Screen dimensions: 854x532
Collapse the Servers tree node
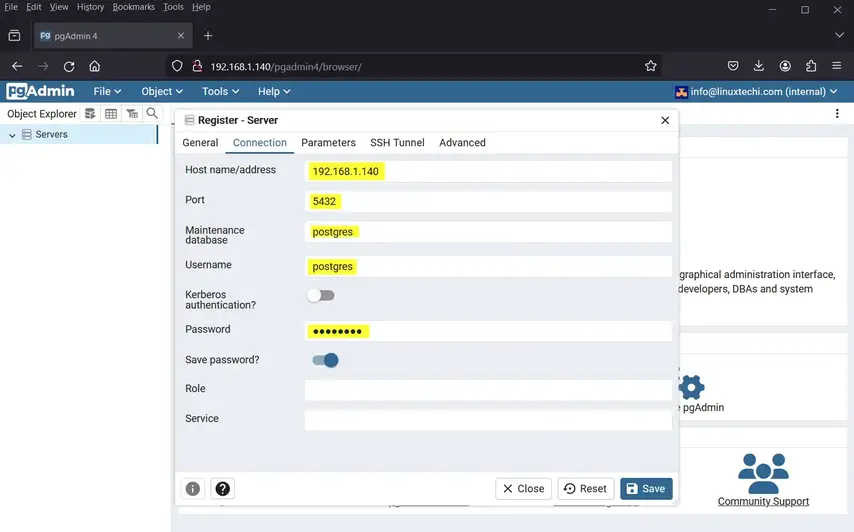point(12,135)
